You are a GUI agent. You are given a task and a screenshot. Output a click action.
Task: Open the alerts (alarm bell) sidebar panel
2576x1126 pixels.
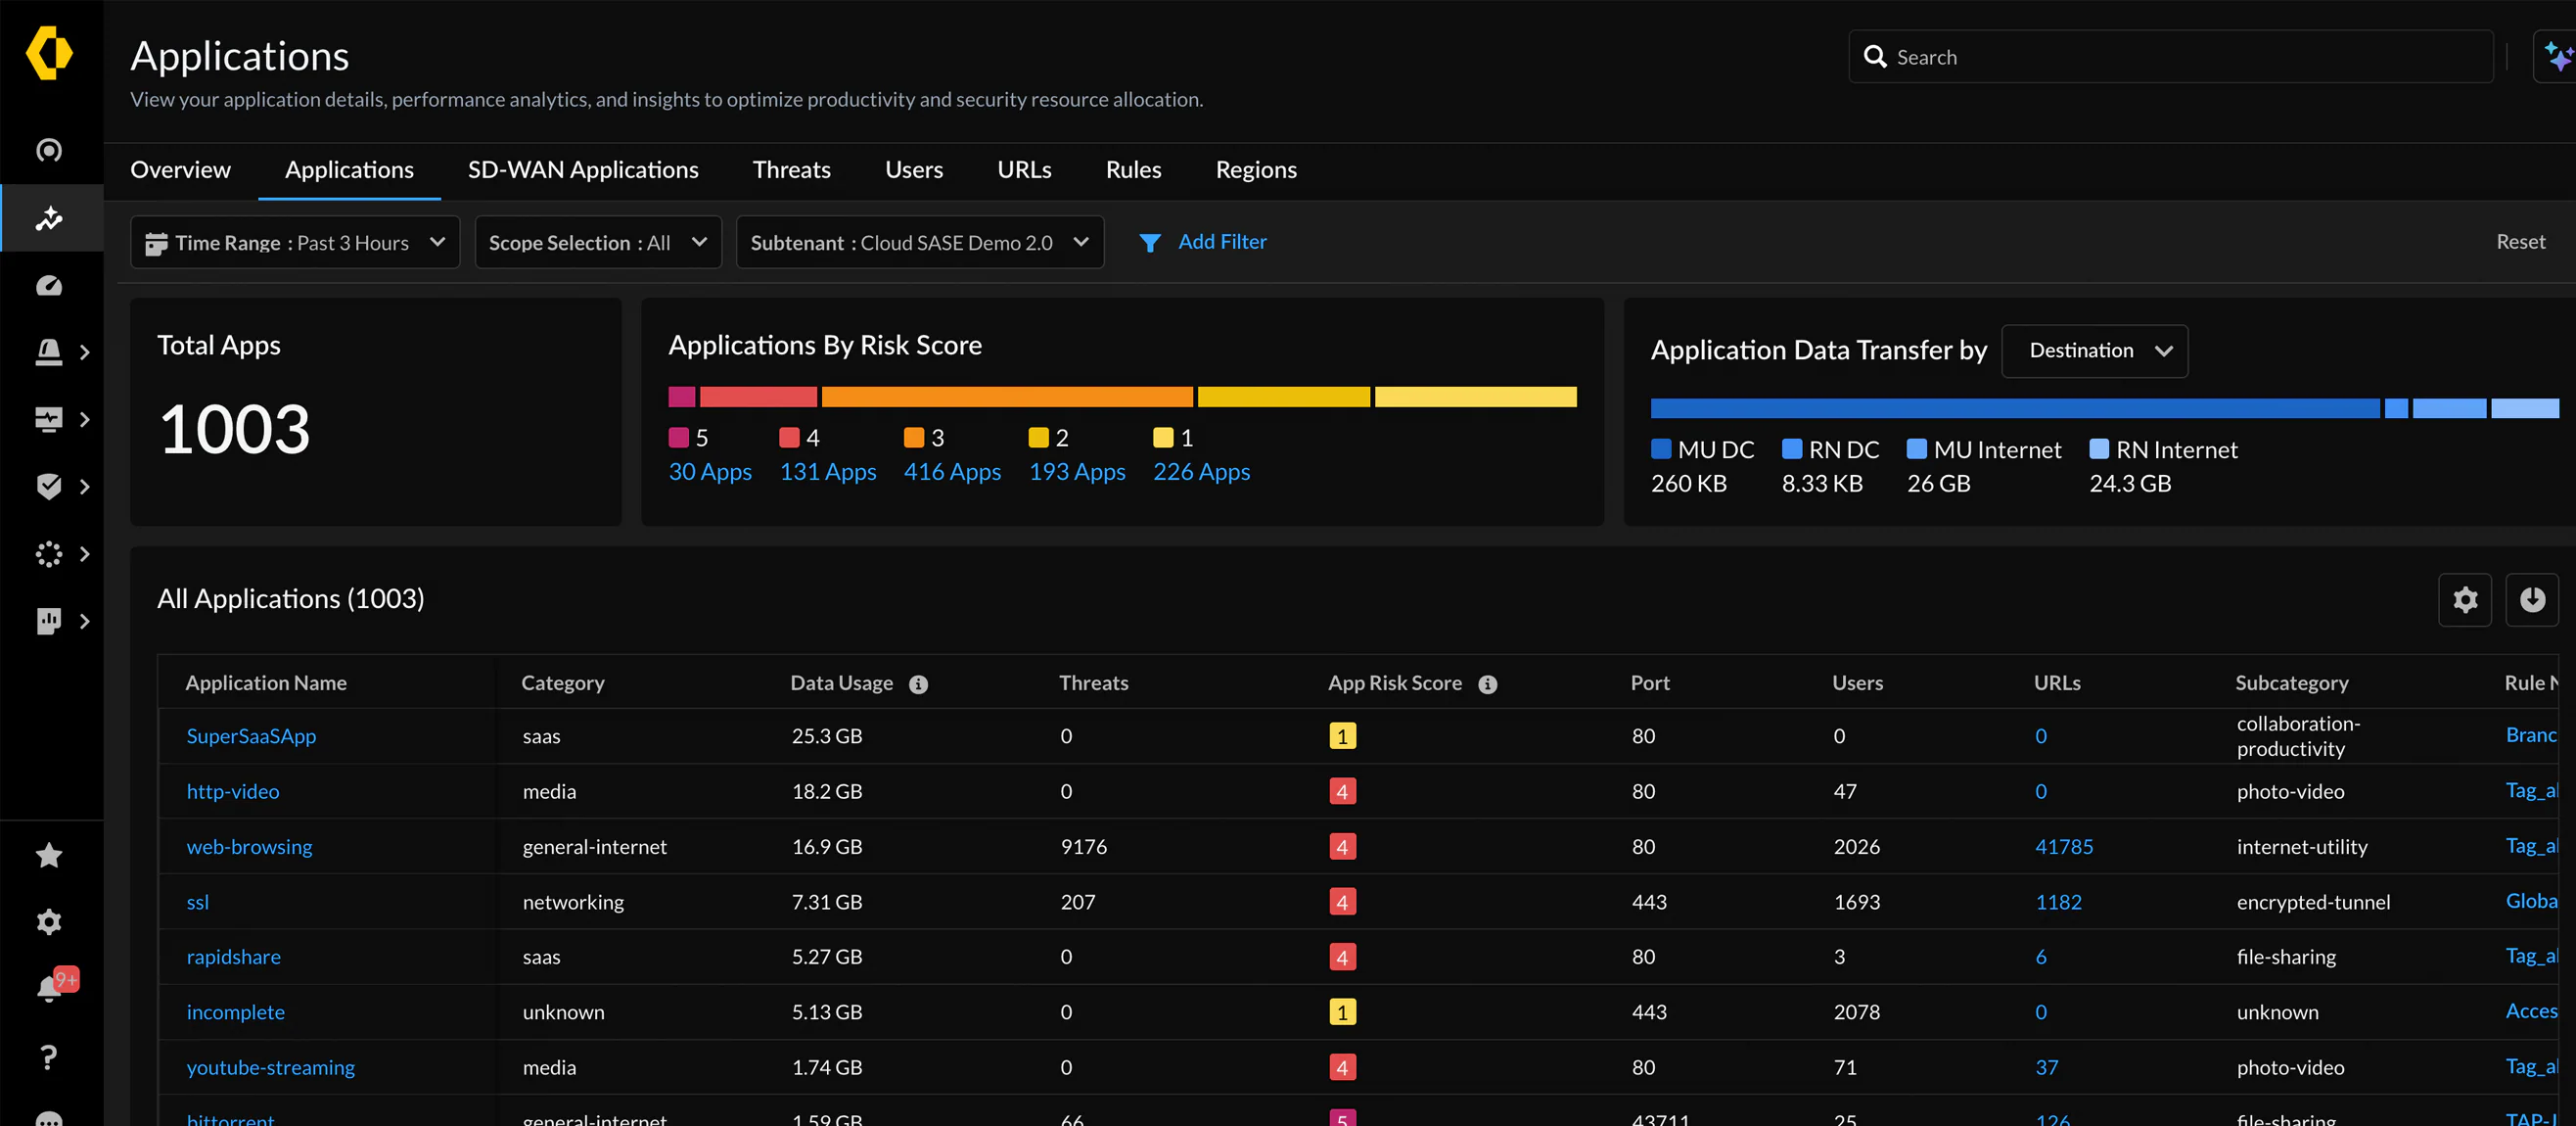coord(48,352)
